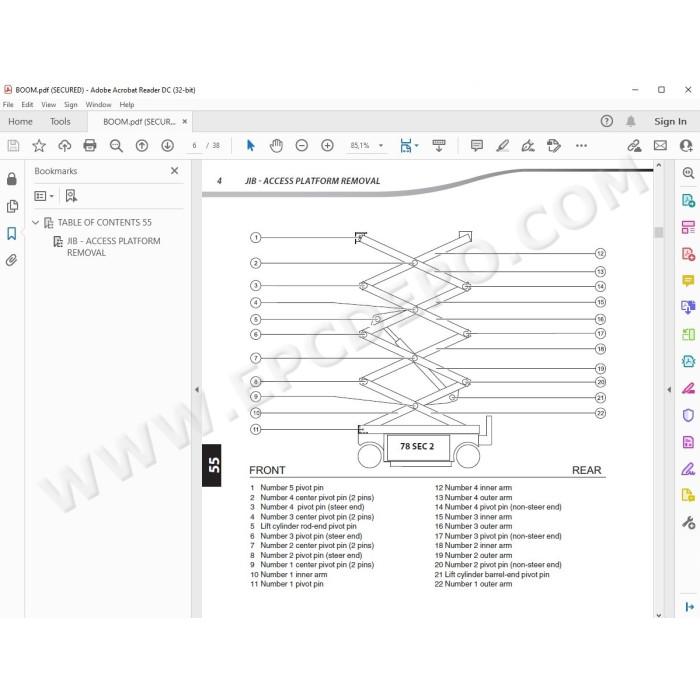This screenshot has width=700, height=700.
Task: Zoom out with minus circle
Action: click(x=302, y=146)
